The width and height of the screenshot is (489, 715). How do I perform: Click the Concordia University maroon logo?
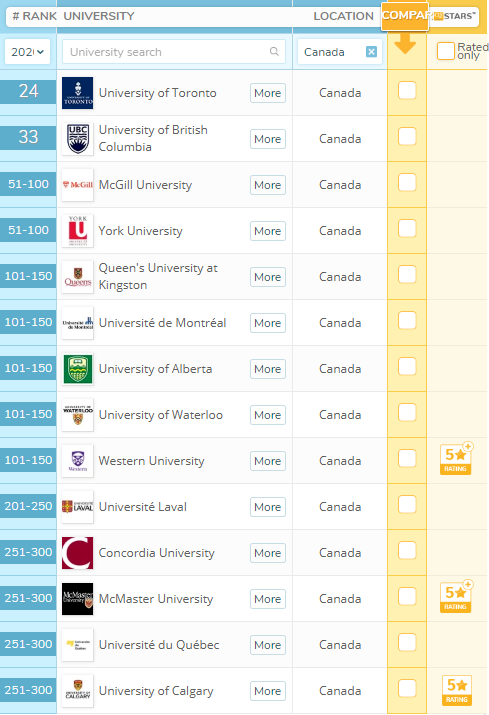(78, 553)
